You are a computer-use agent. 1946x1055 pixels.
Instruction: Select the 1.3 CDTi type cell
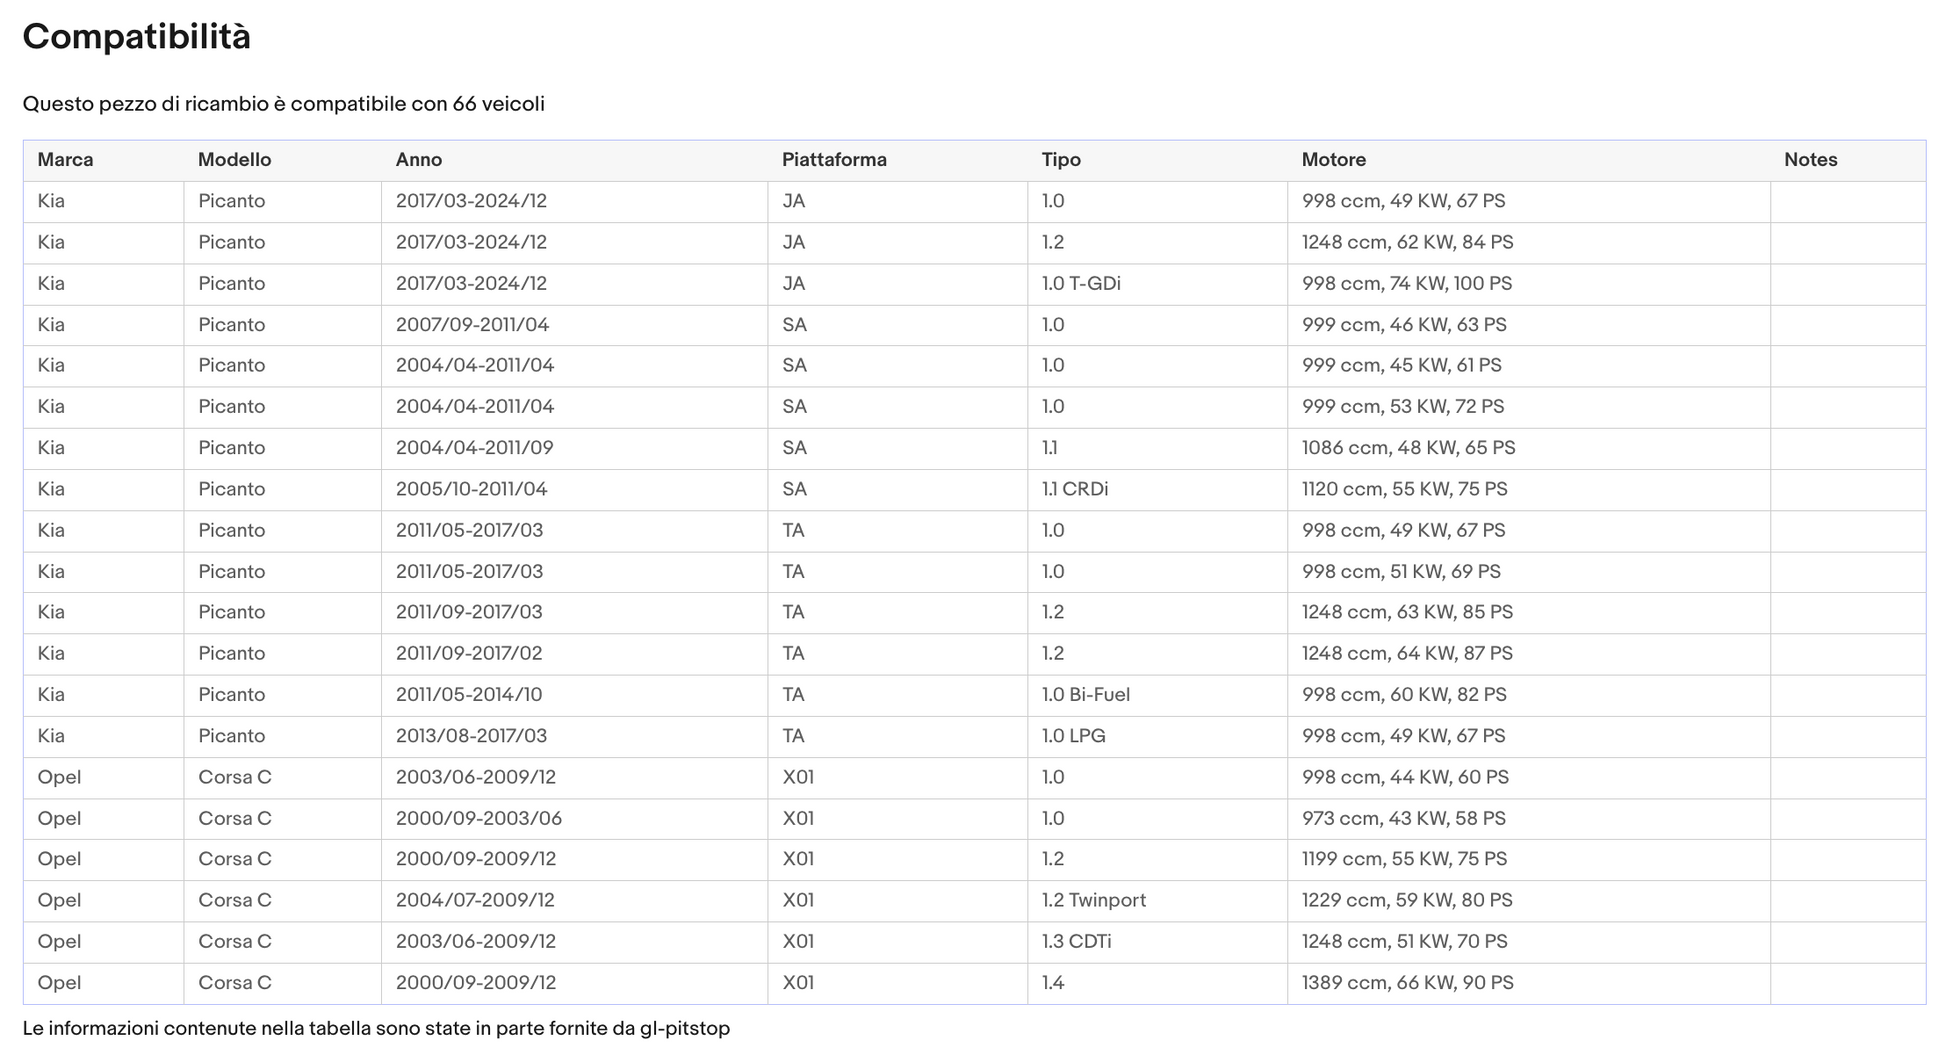[x=1158, y=942]
